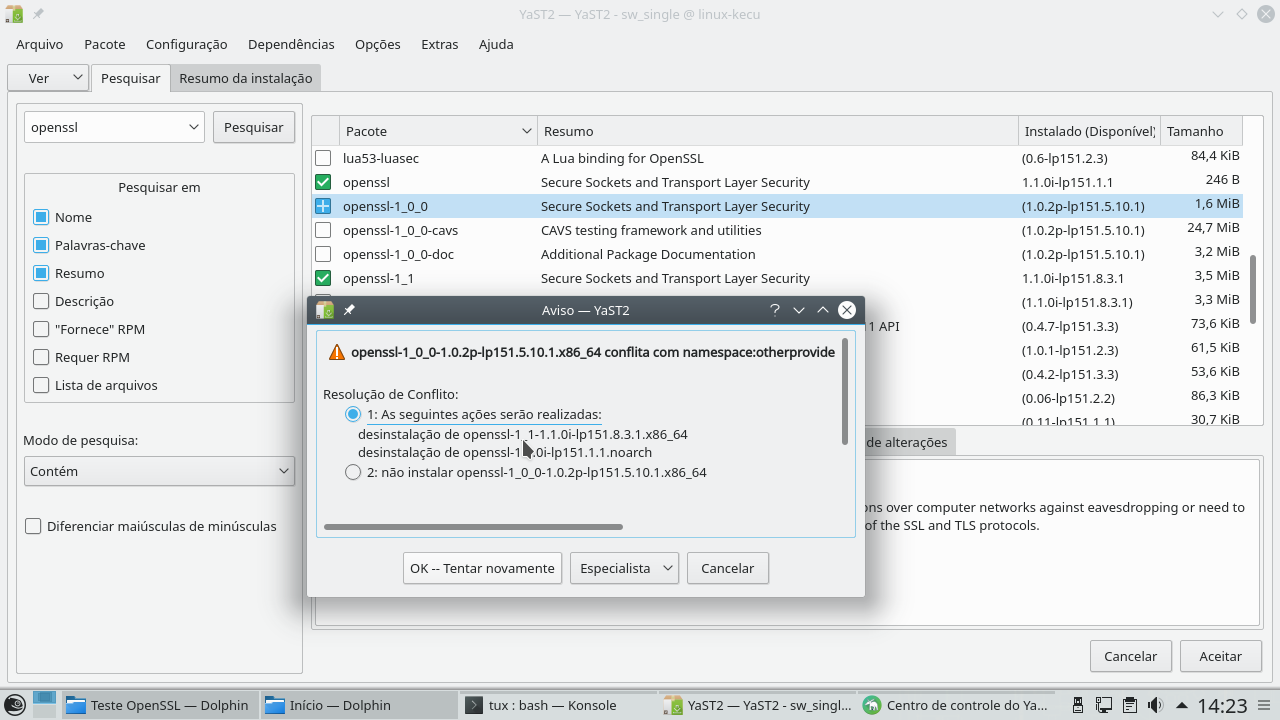The height and width of the screenshot is (720, 1280).
Task: Click the green installed status icon of openssl-1_1
Action: [323, 278]
